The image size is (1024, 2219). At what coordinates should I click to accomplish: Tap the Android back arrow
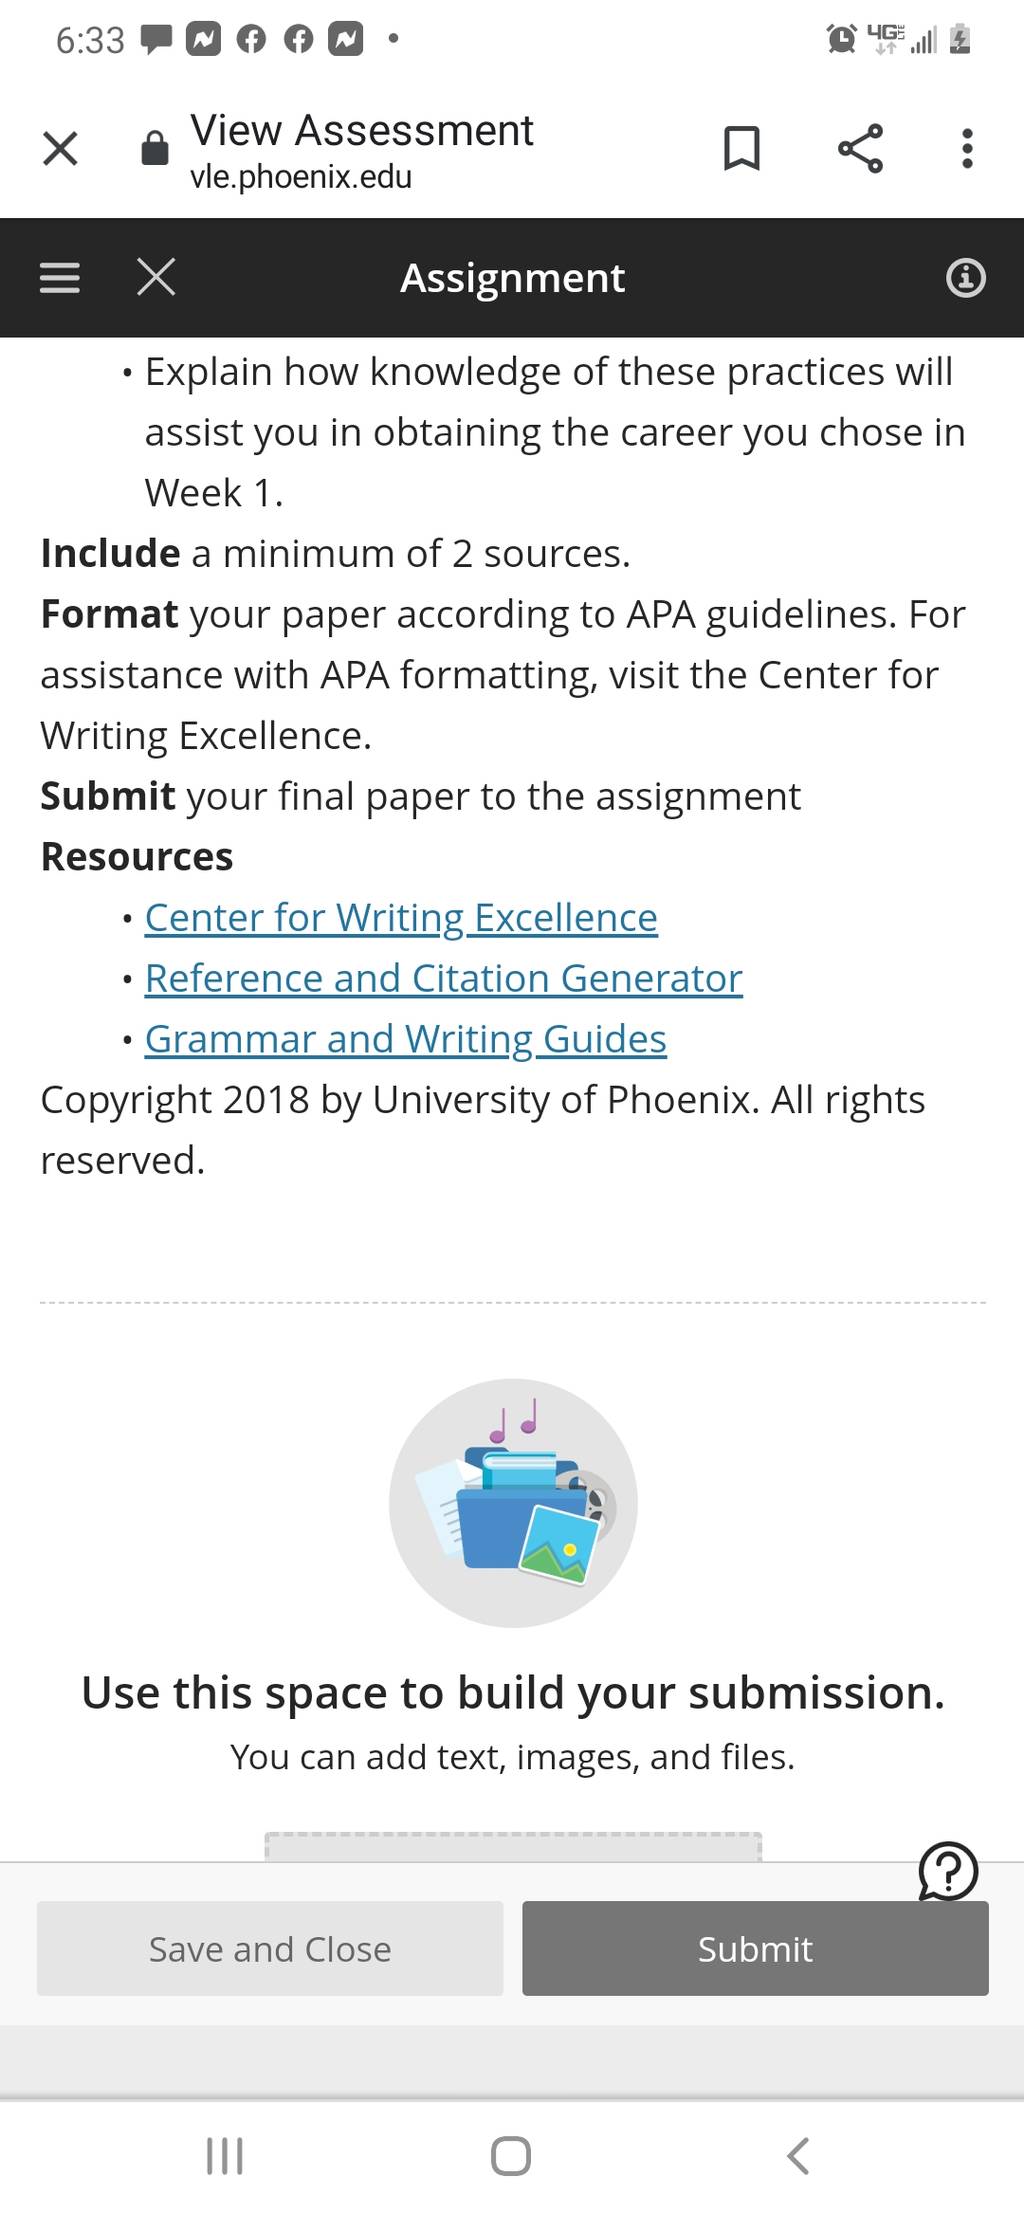click(x=797, y=2155)
